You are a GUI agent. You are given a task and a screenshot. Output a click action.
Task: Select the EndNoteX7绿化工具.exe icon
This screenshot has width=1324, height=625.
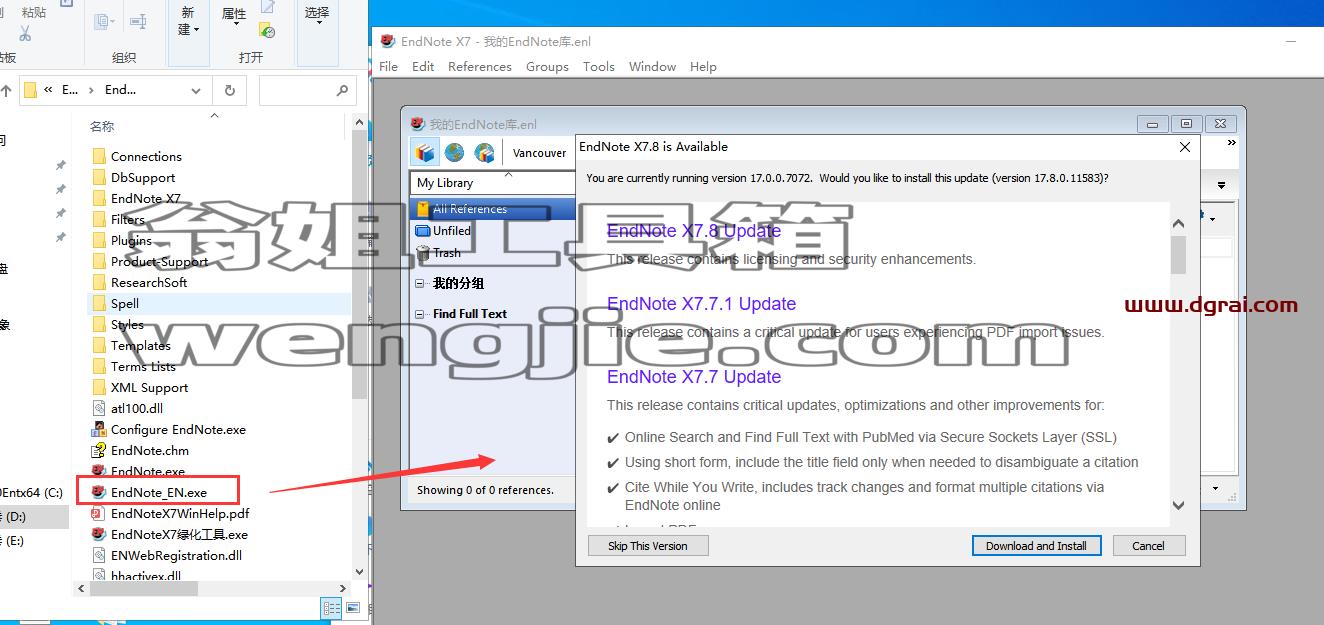(x=99, y=534)
